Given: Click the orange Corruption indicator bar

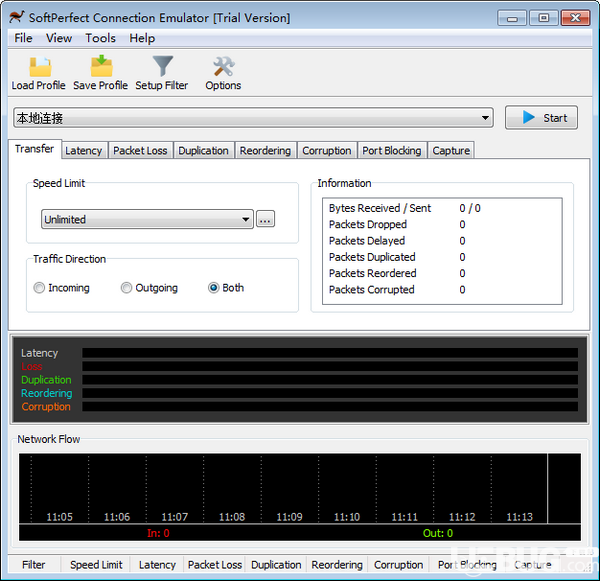Looking at the screenshot, I should 330,406.
